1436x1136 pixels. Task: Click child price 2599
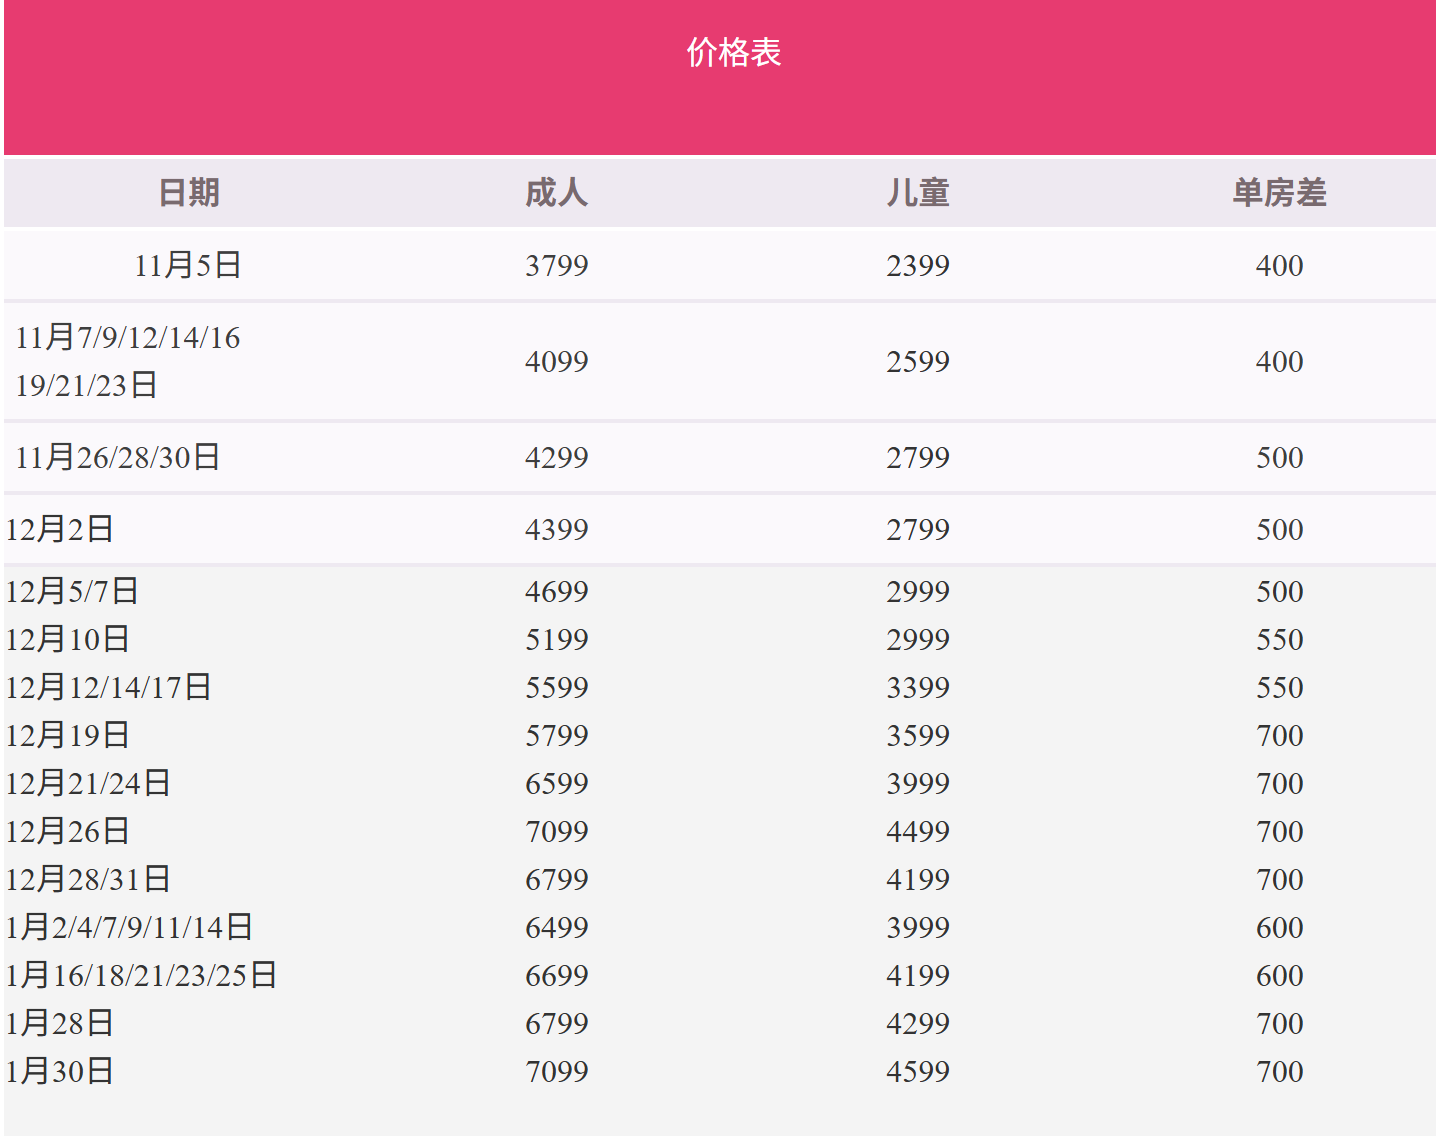[917, 361]
